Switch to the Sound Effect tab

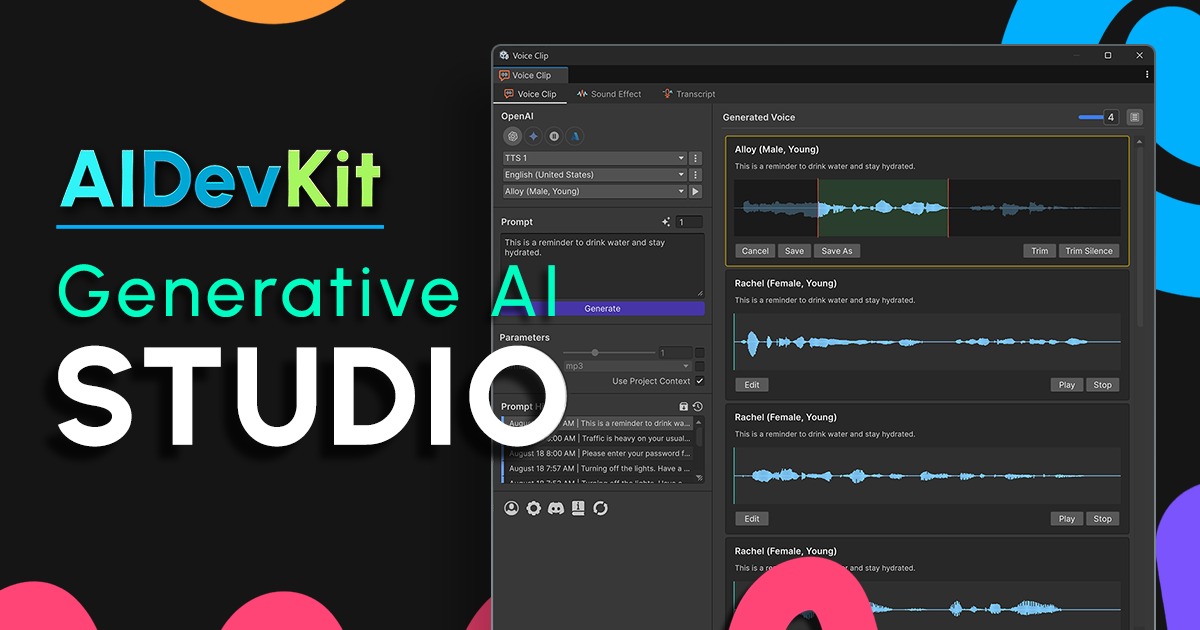point(609,93)
